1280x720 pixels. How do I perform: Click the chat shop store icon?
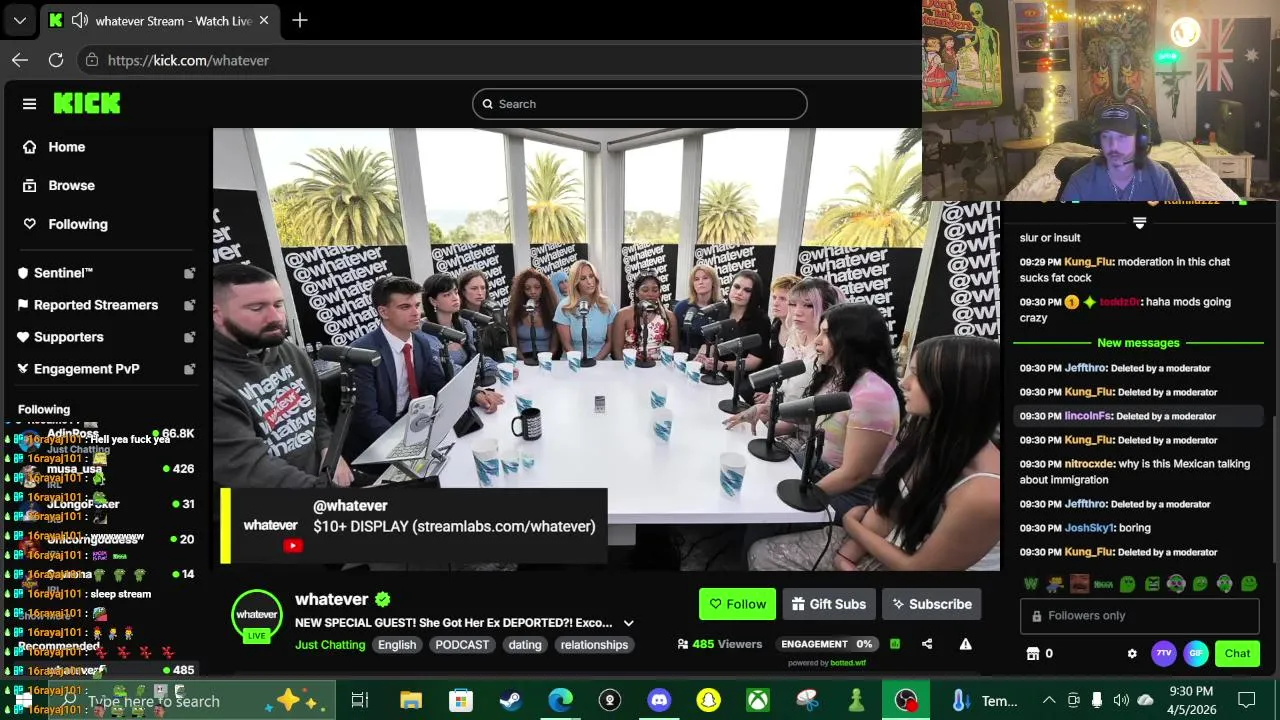point(1033,654)
